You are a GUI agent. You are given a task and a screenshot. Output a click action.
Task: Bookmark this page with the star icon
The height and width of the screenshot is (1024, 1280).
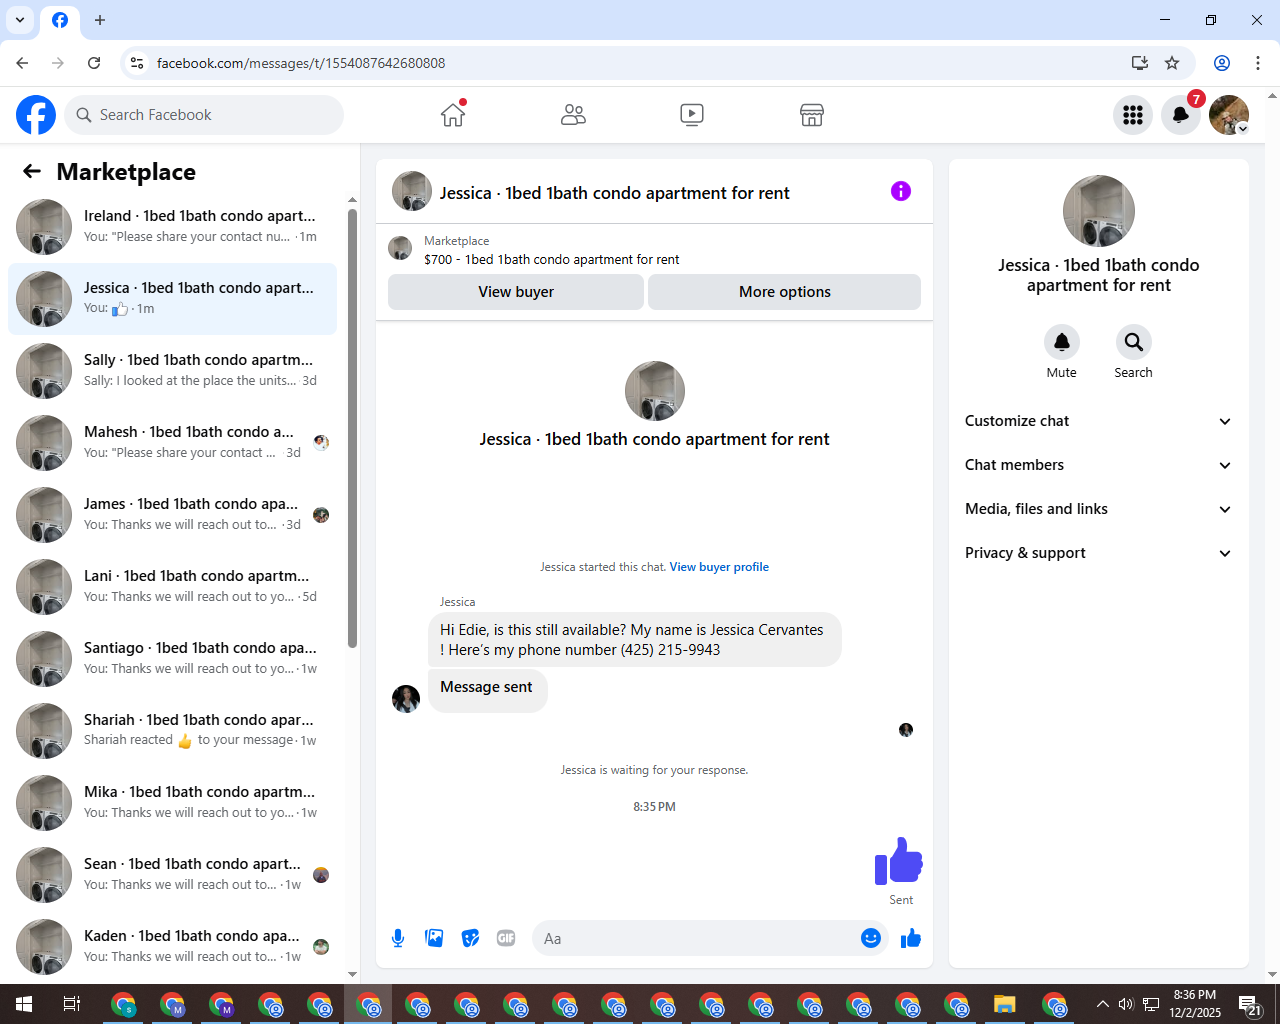pyautogui.click(x=1172, y=63)
